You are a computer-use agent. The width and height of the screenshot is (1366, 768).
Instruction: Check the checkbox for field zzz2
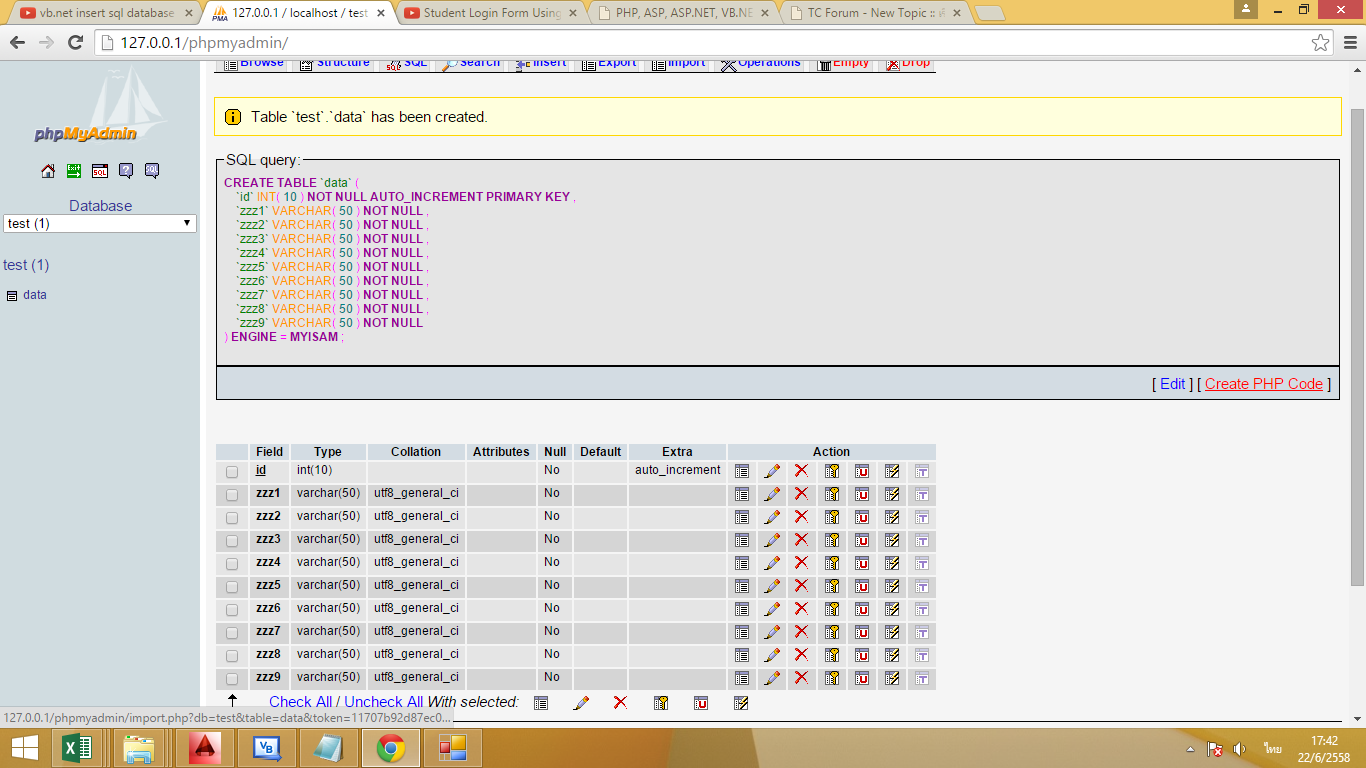[232, 518]
